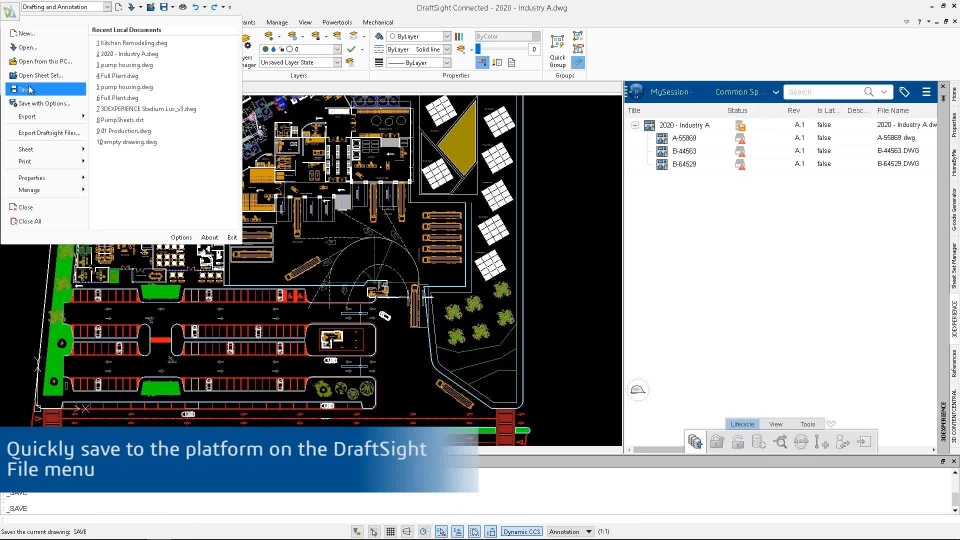Viewport: 960px width, 540px height.
Task: Open the View ribbon tab
Action: coord(305,22)
